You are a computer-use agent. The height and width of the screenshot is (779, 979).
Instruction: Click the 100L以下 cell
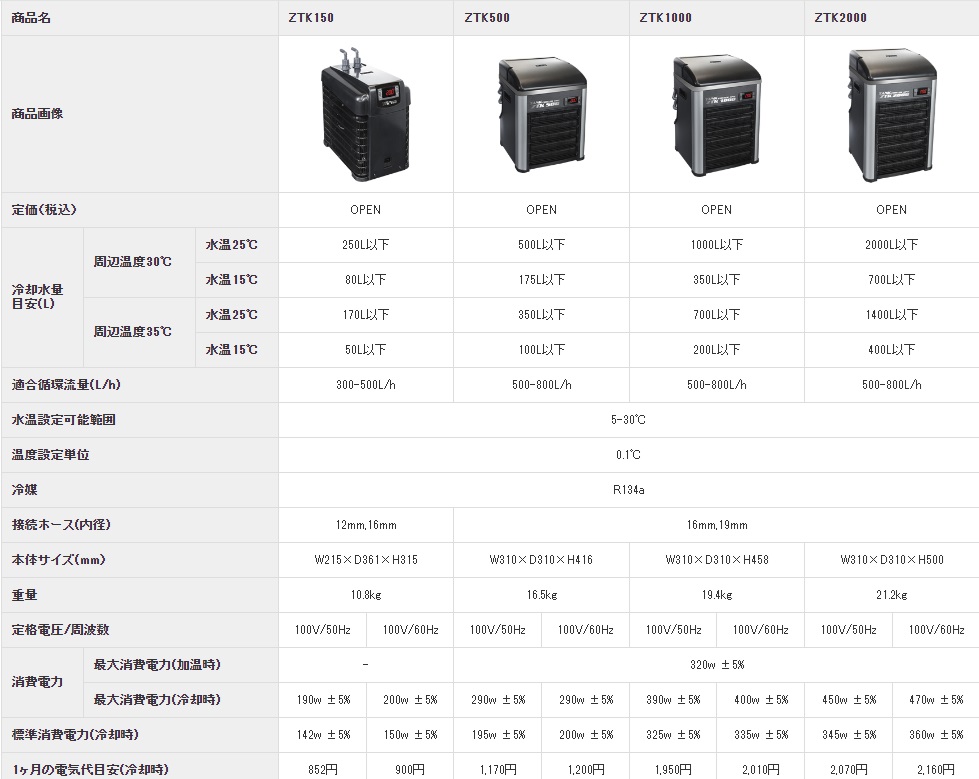(542, 350)
